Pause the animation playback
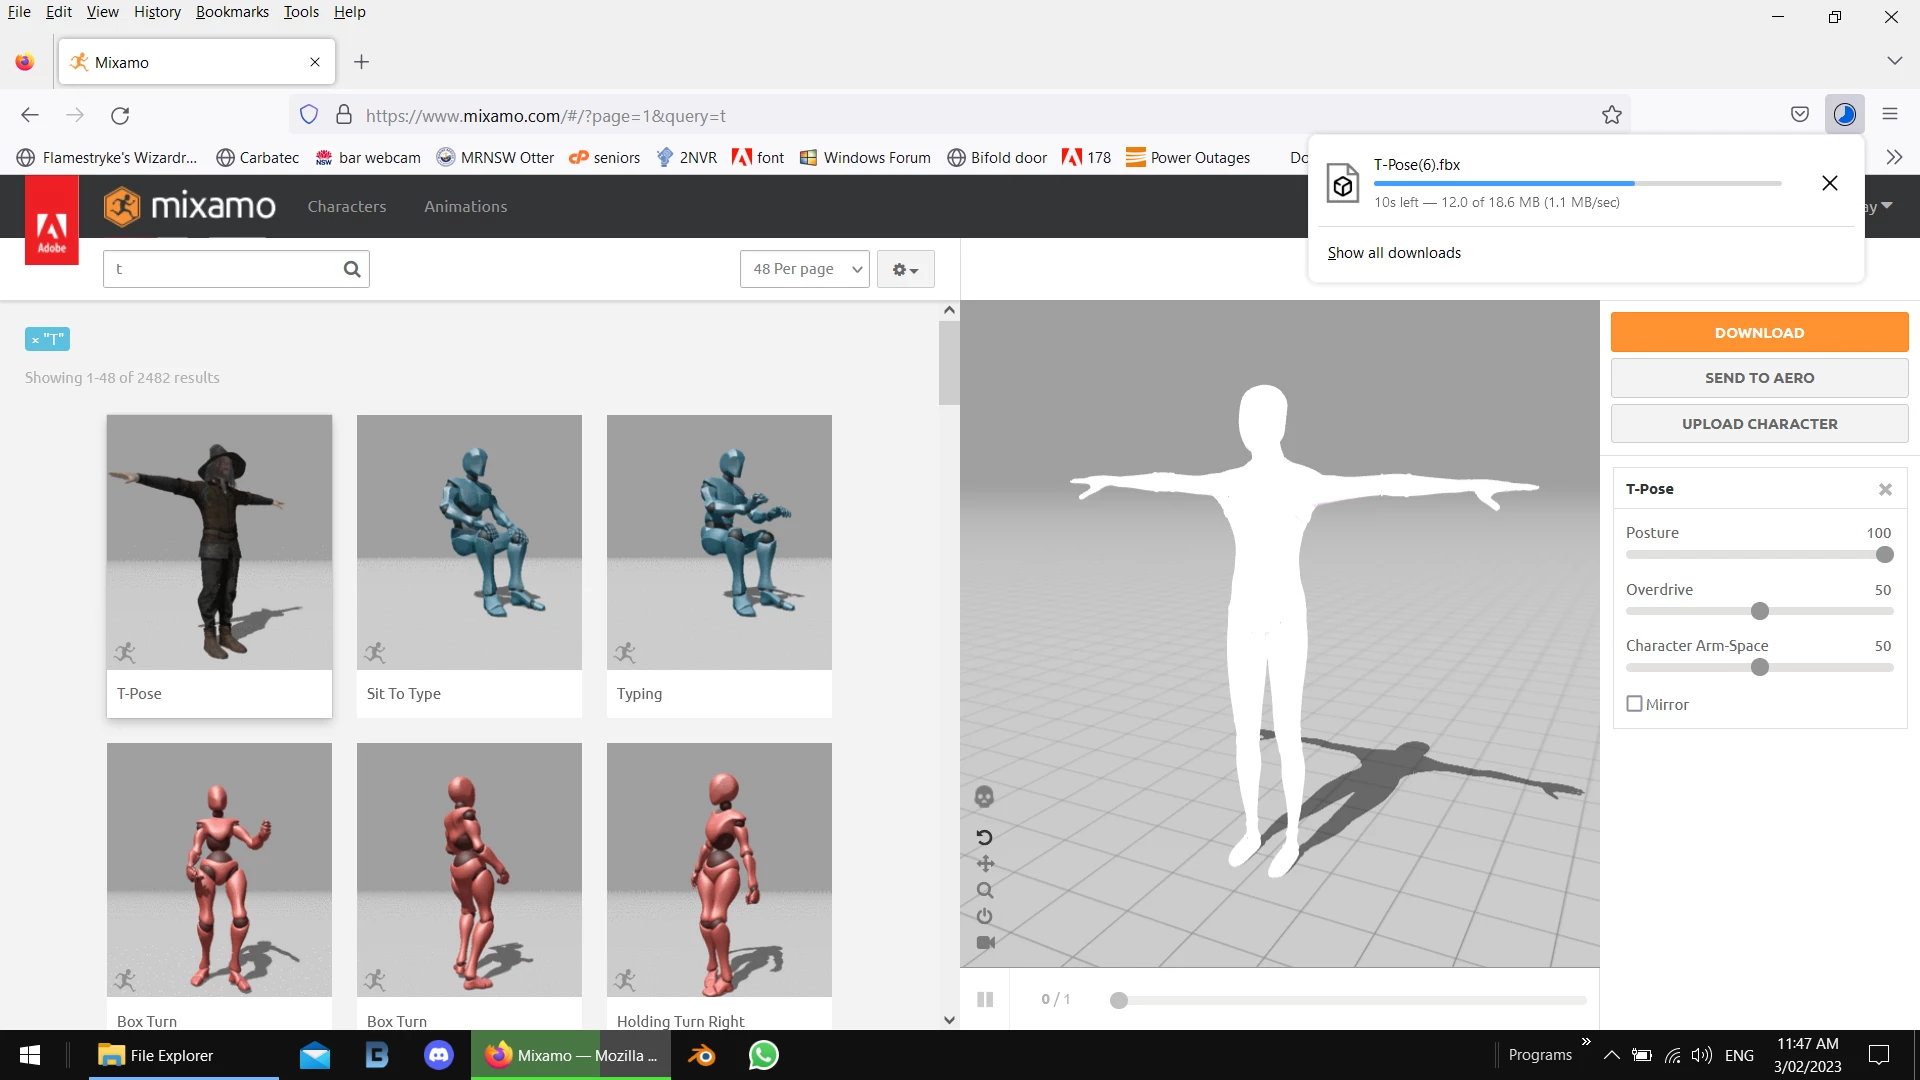Viewport: 1920px width, 1080px height. click(985, 999)
